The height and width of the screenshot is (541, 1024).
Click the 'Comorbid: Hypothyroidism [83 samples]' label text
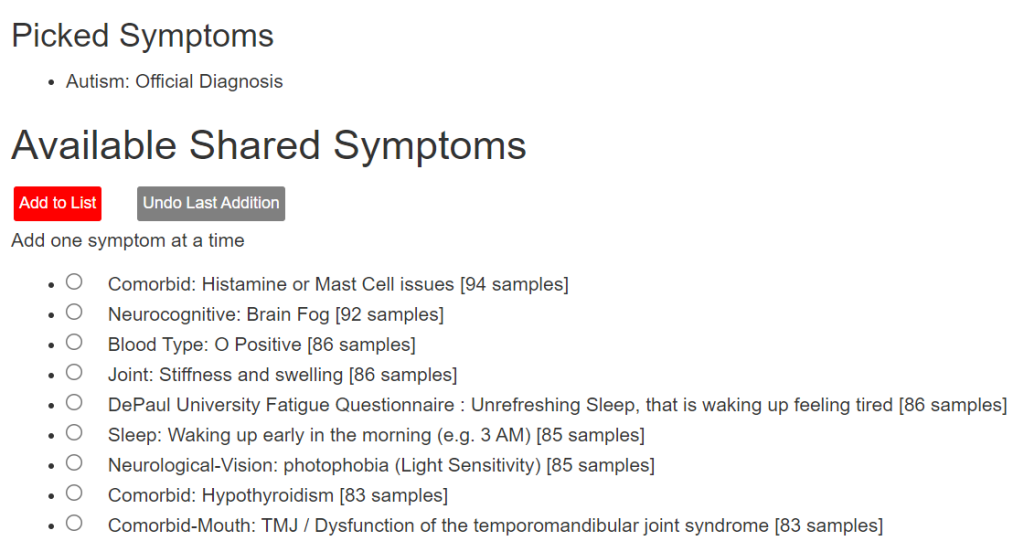pyautogui.click(x=278, y=495)
